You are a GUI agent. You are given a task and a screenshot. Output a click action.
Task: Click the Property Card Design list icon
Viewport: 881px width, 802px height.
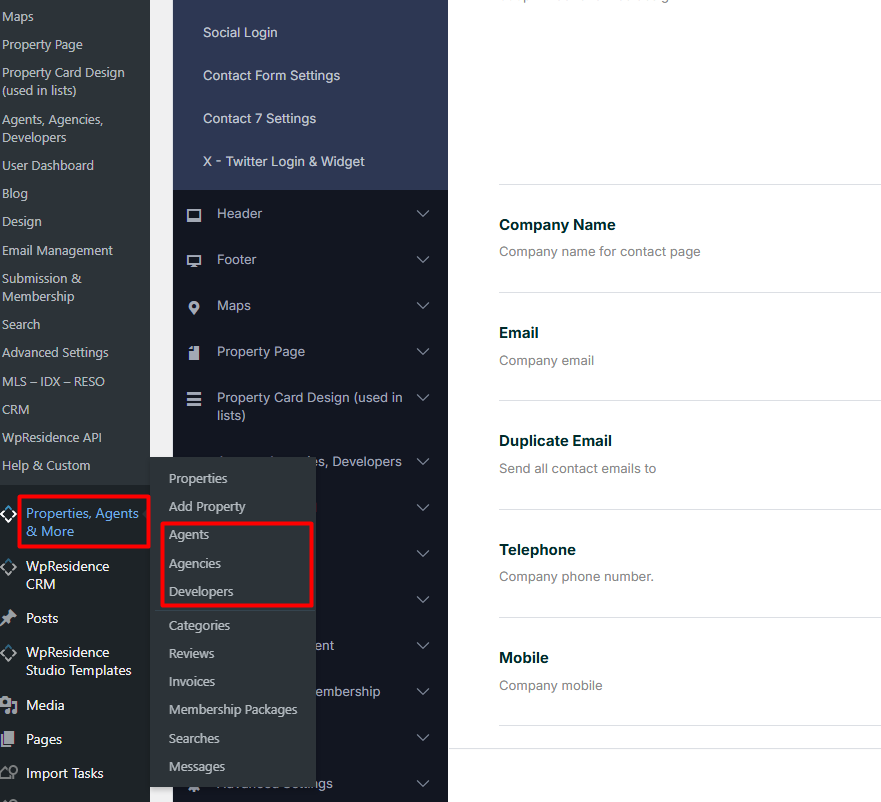(x=194, y=399)
